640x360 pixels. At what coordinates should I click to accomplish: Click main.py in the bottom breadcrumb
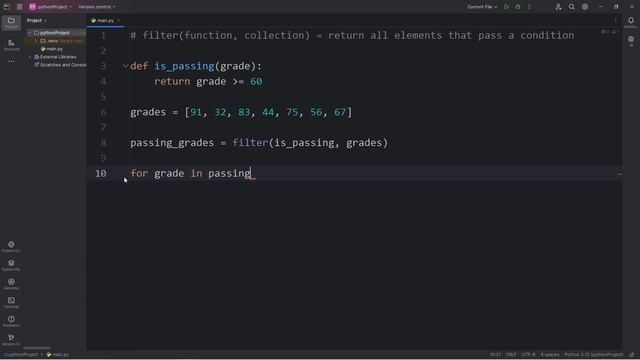click(x=58, y=355)
